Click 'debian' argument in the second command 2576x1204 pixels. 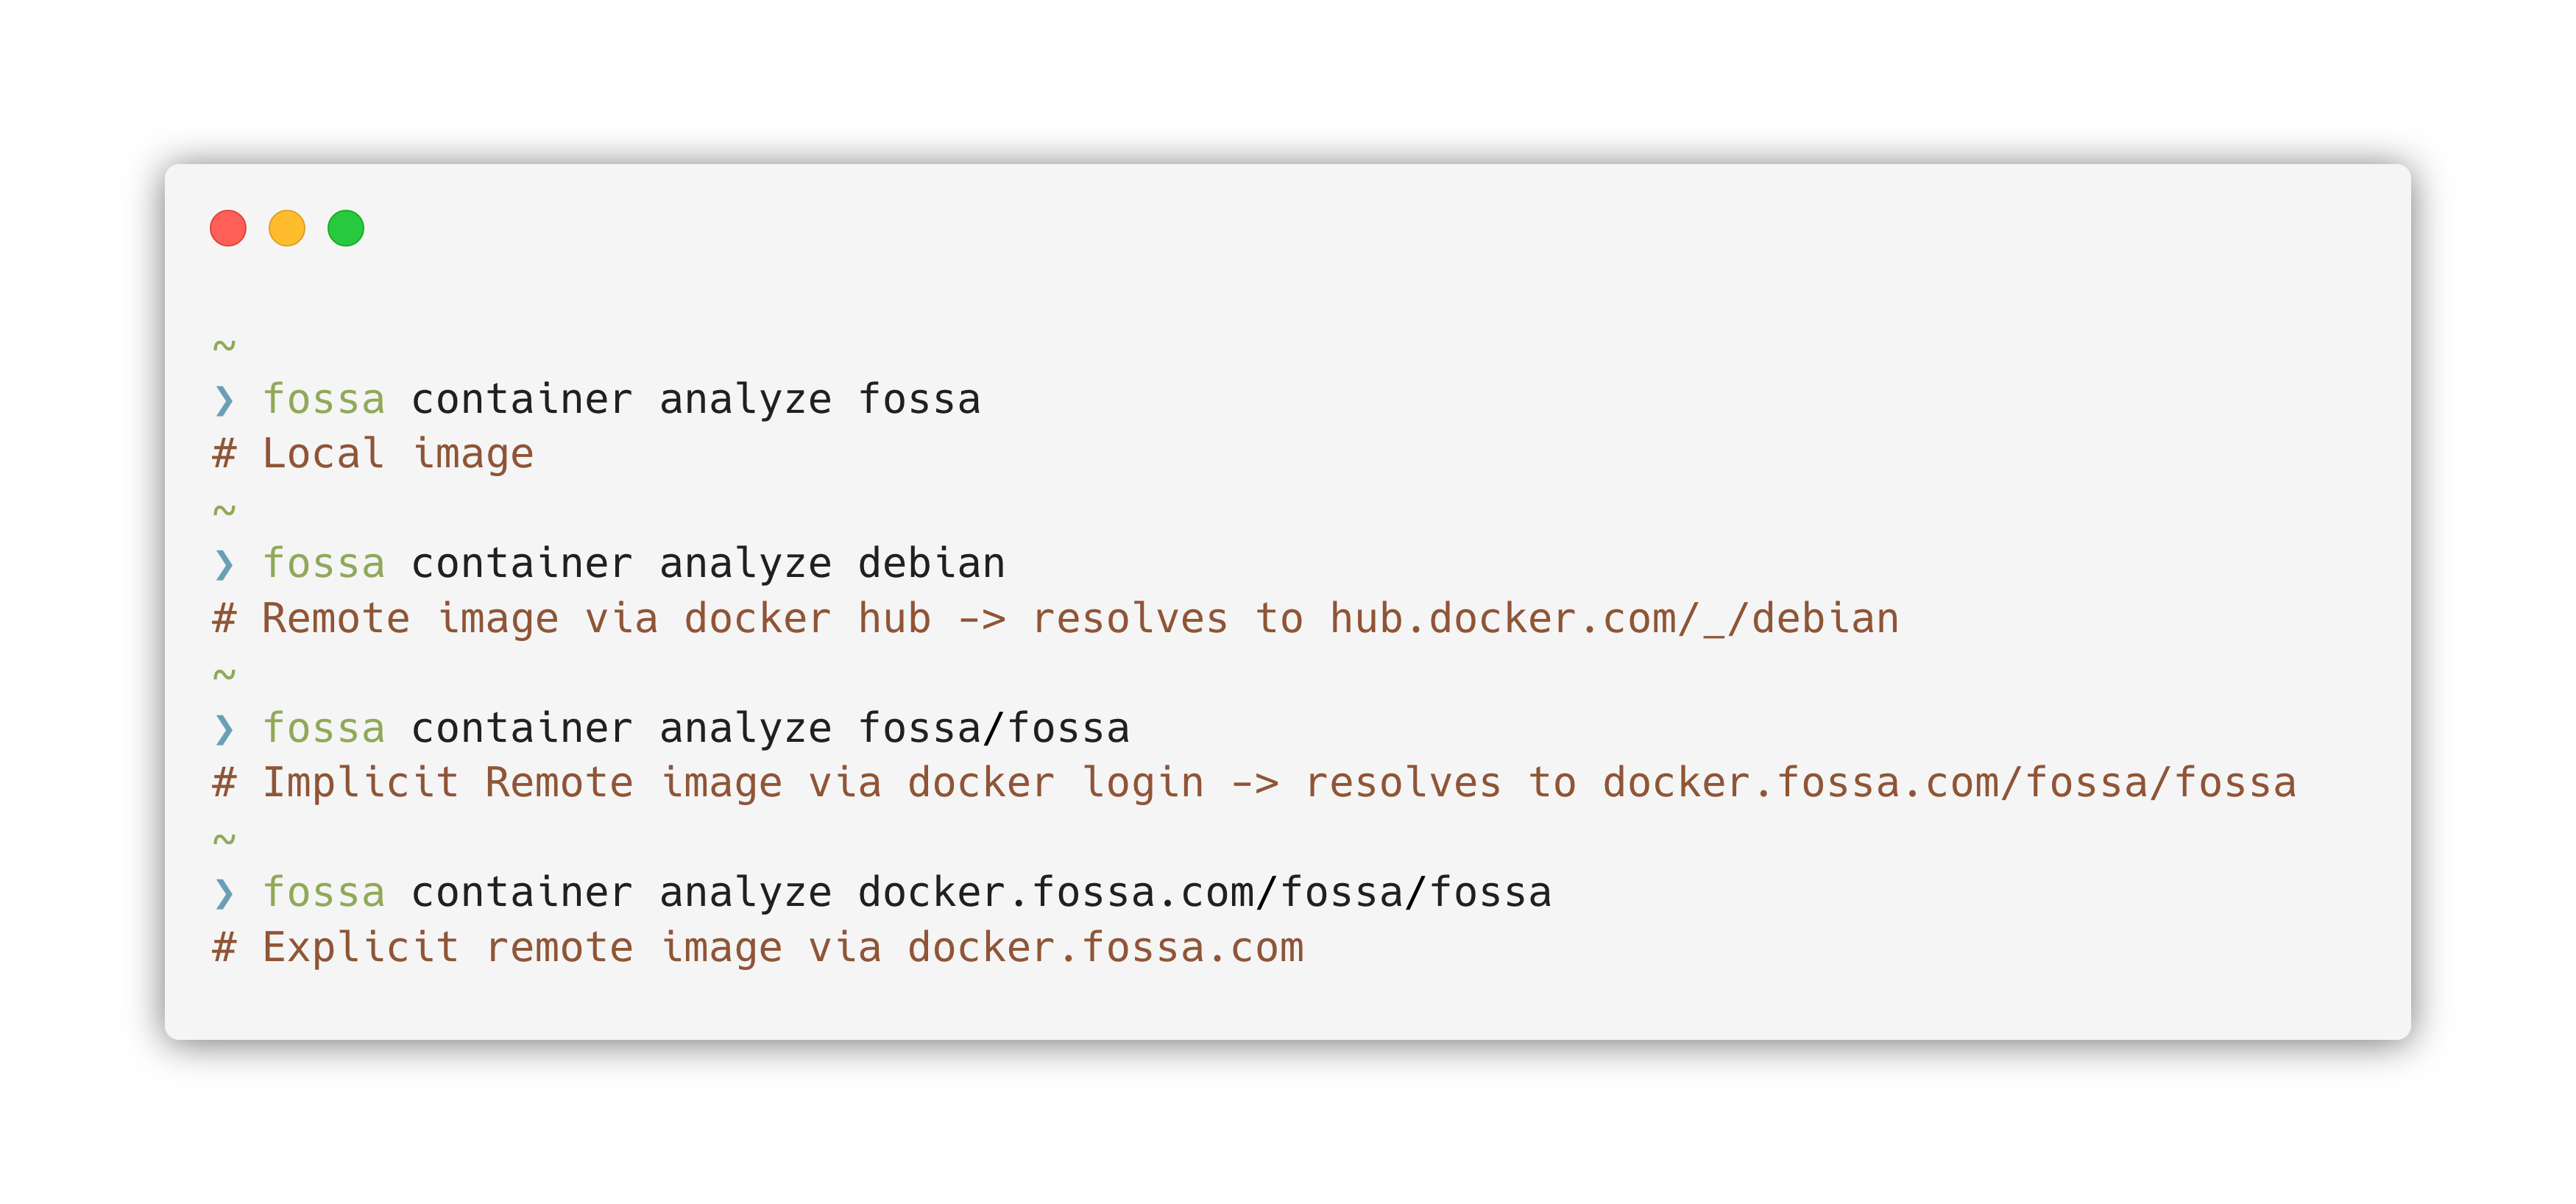[x=931, y=563]
